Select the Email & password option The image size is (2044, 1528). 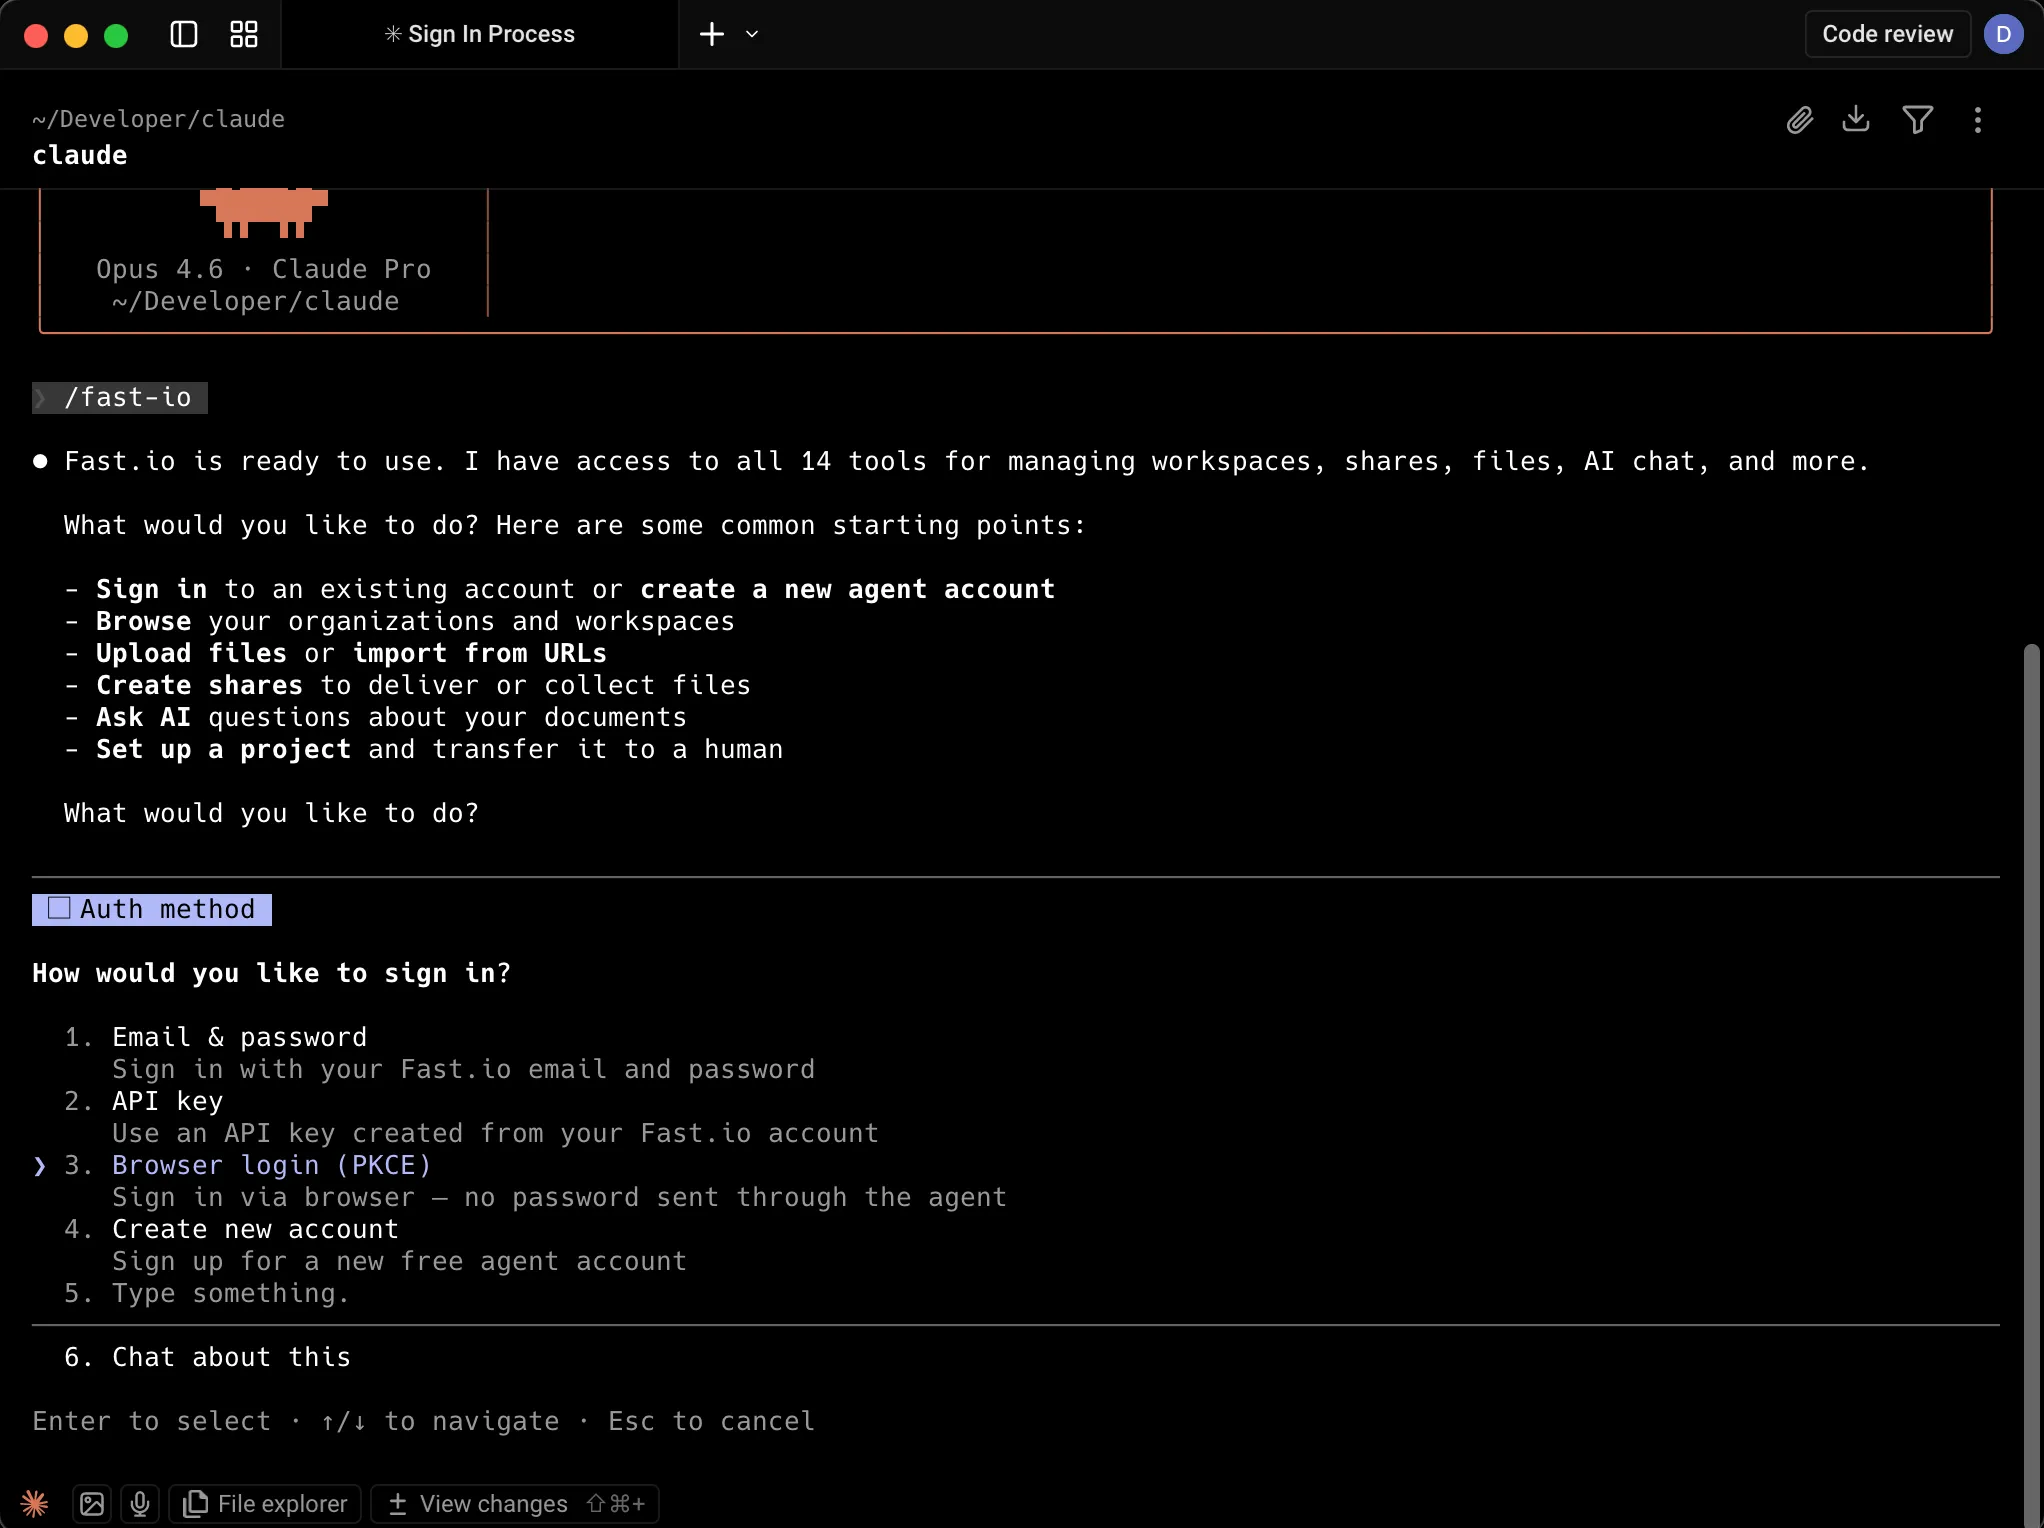point(239,1037)
